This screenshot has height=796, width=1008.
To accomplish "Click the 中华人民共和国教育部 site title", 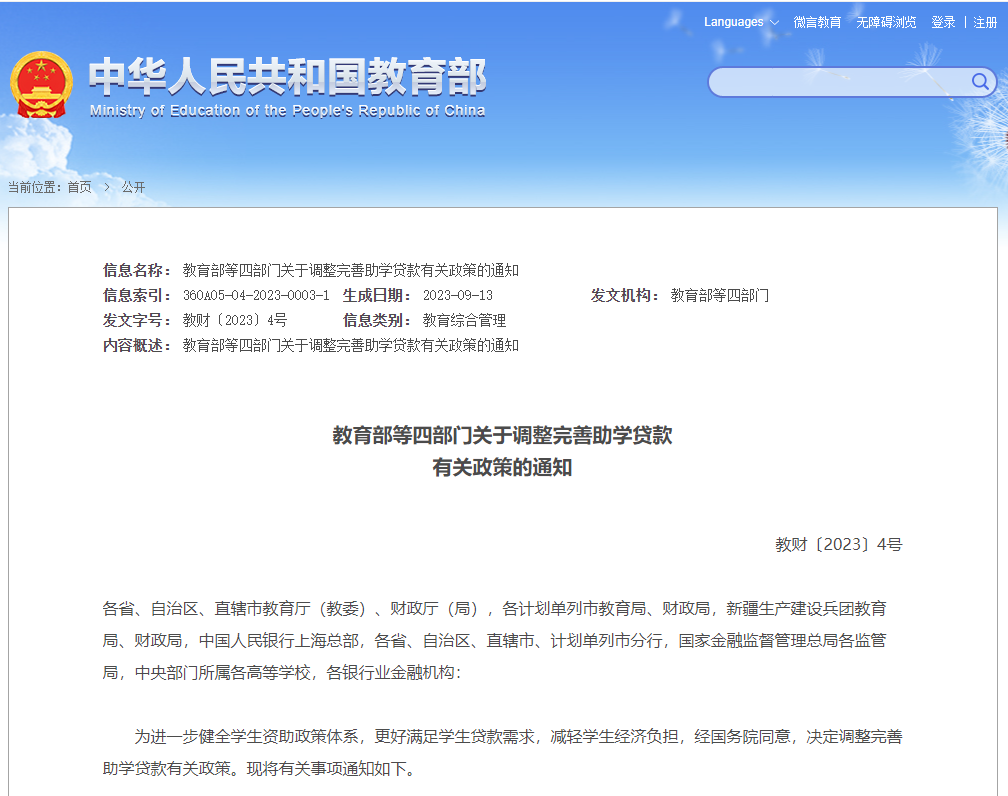I will (287, 76).
